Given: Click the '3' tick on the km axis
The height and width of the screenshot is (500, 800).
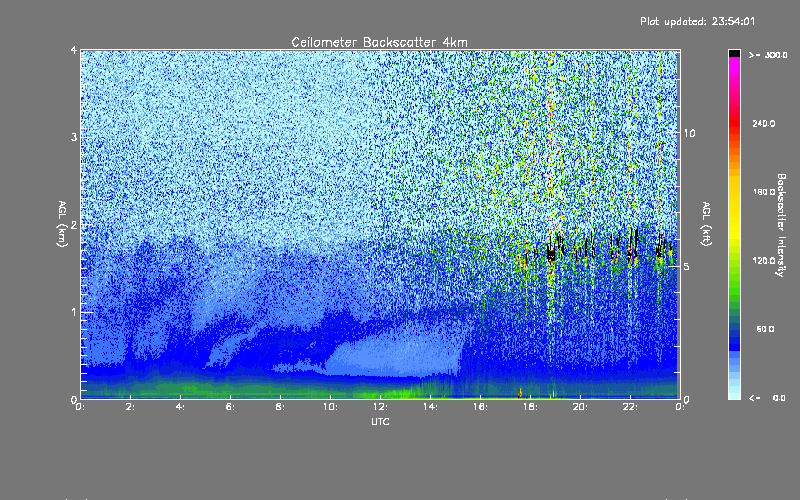Looking at the screenshot, I should [74, 137].
